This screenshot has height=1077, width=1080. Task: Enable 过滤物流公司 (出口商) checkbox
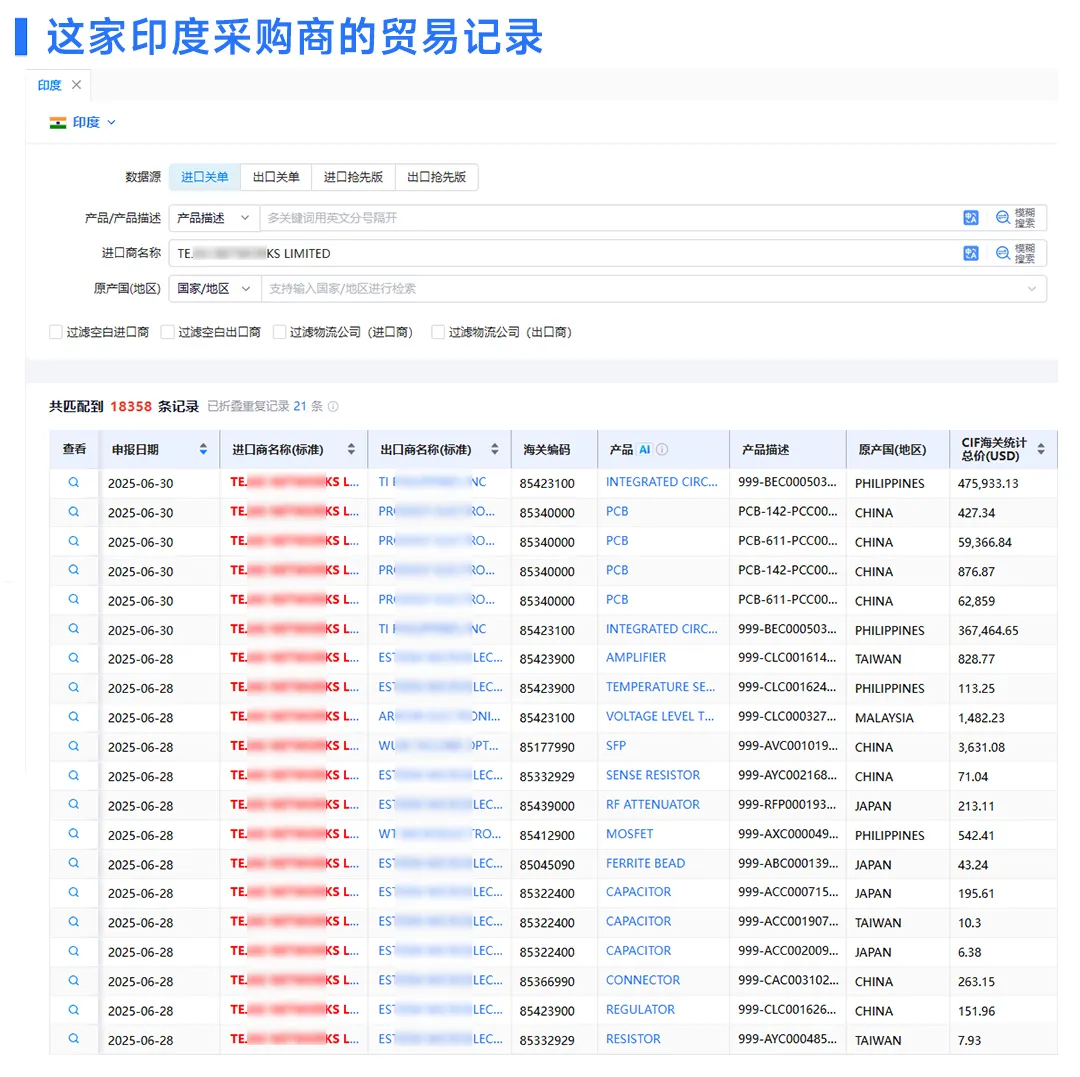(437, 332)
